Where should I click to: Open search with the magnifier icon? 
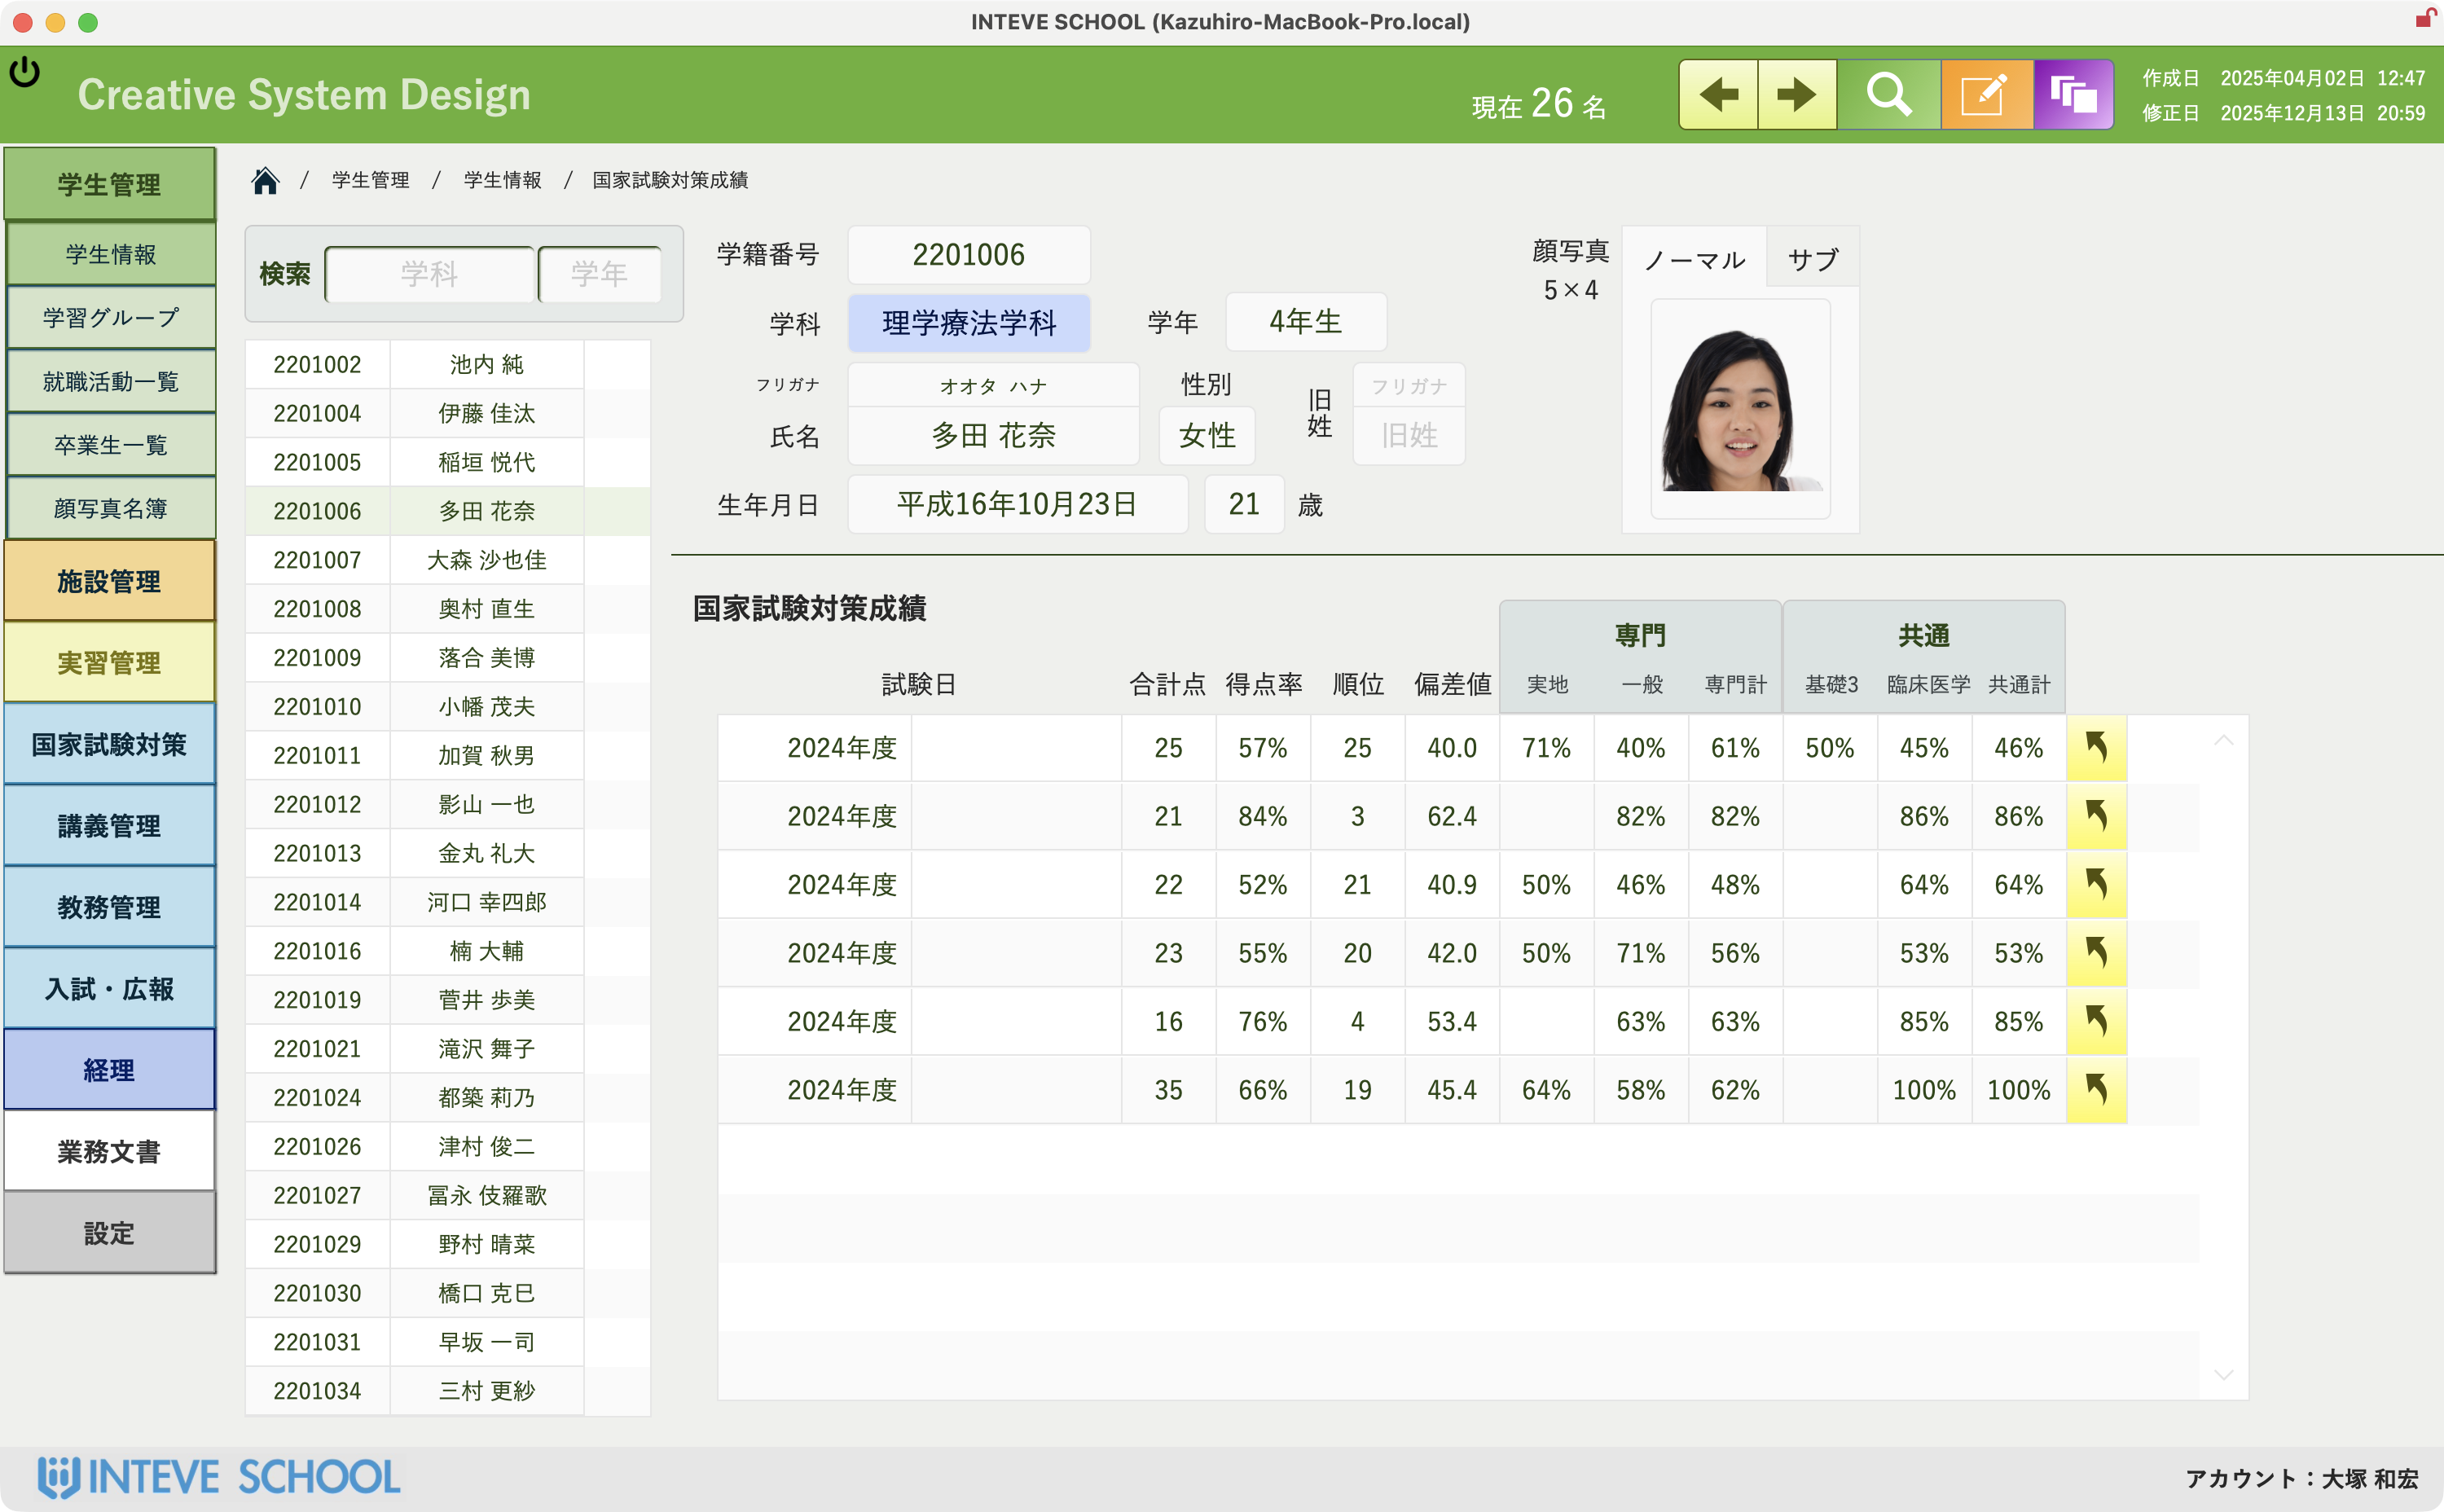coord(1889,94)
